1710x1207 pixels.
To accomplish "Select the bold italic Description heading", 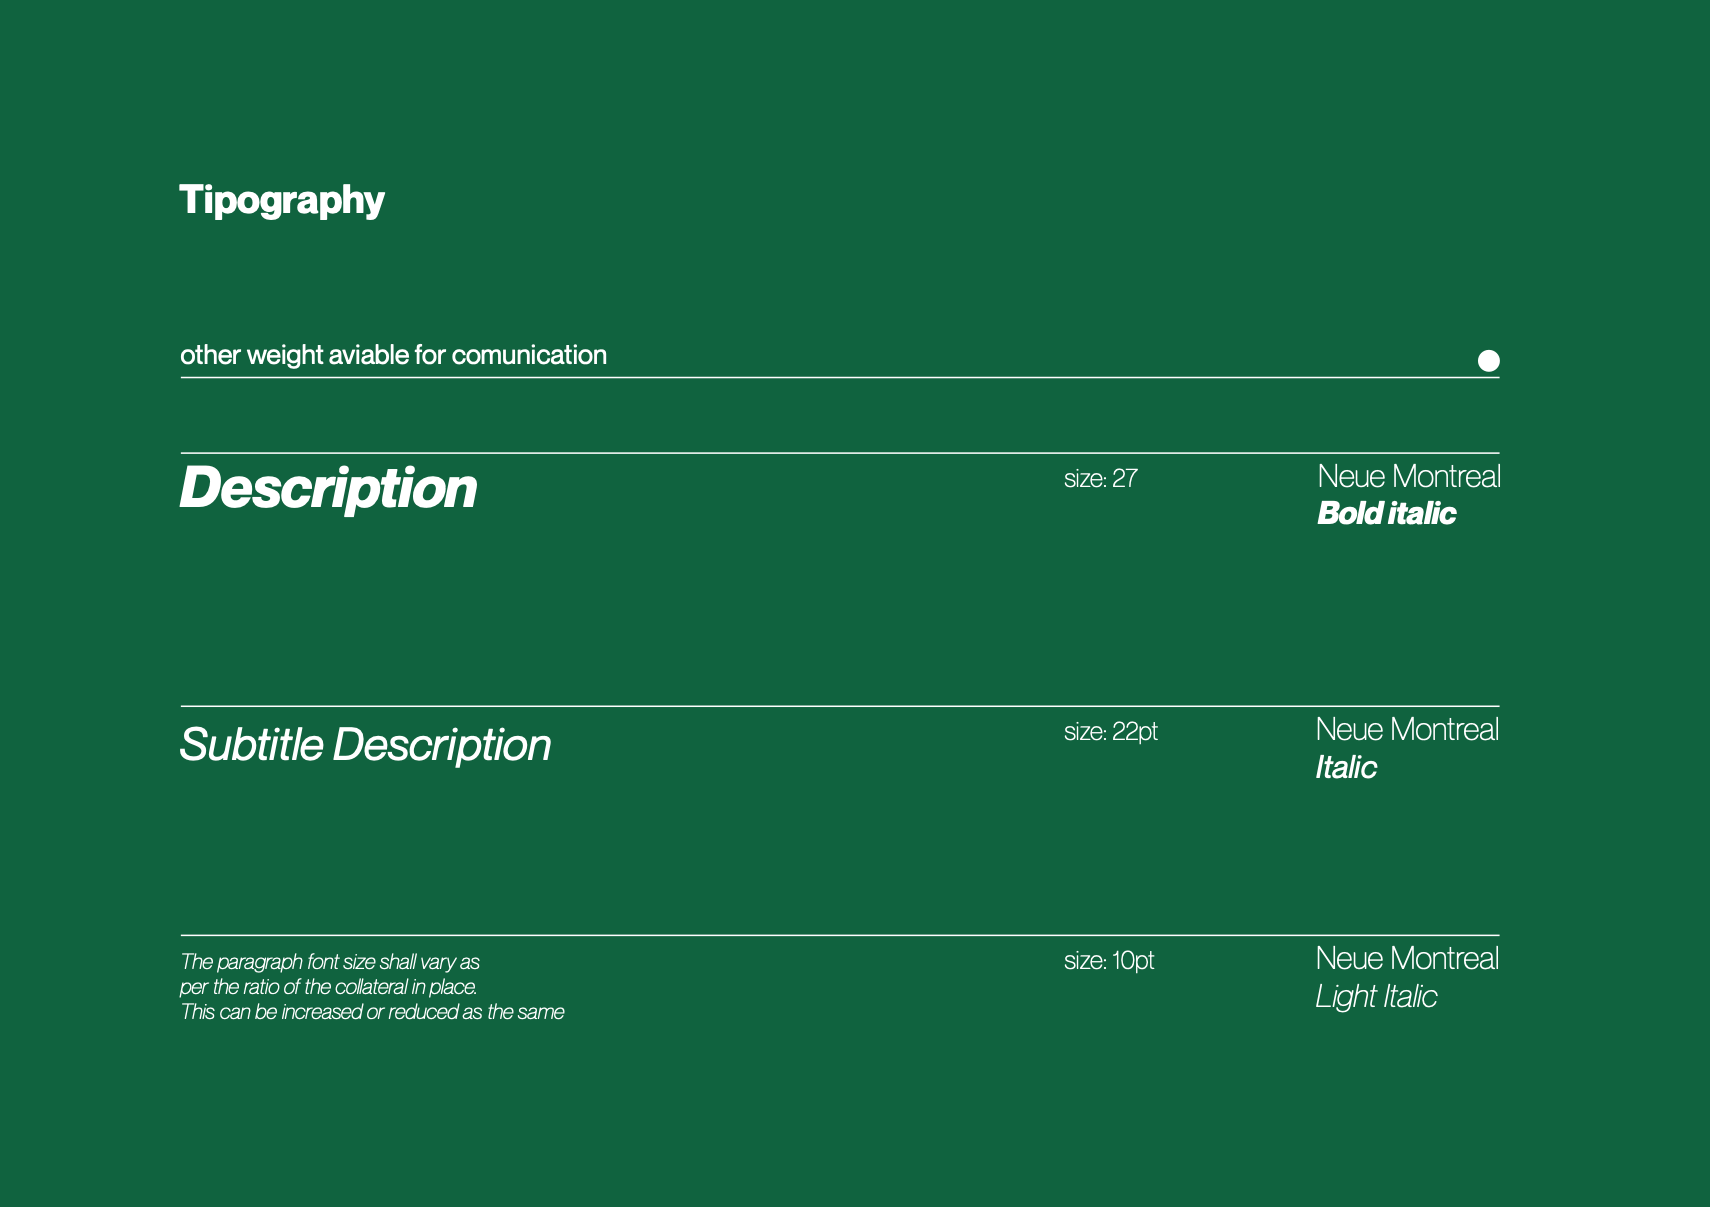I will click(x=328, y=488).
